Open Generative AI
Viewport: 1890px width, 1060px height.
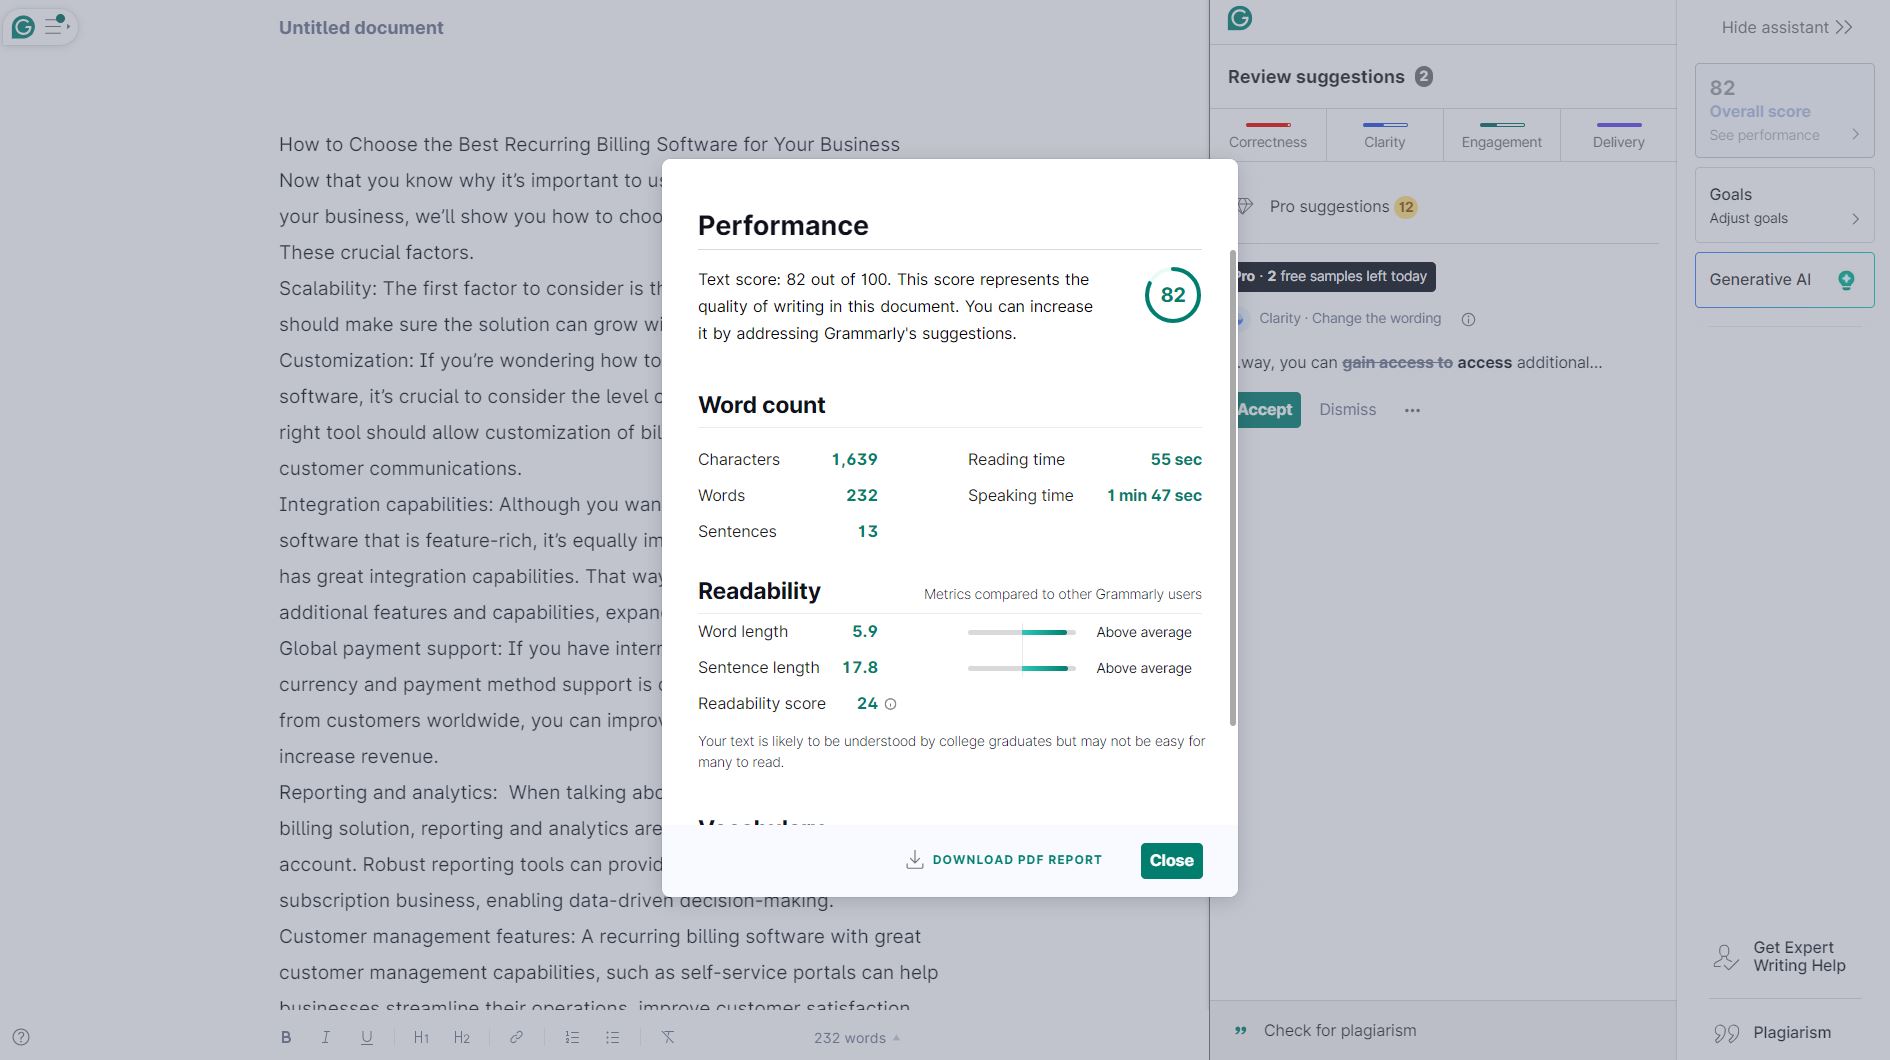pos(1784,280)
